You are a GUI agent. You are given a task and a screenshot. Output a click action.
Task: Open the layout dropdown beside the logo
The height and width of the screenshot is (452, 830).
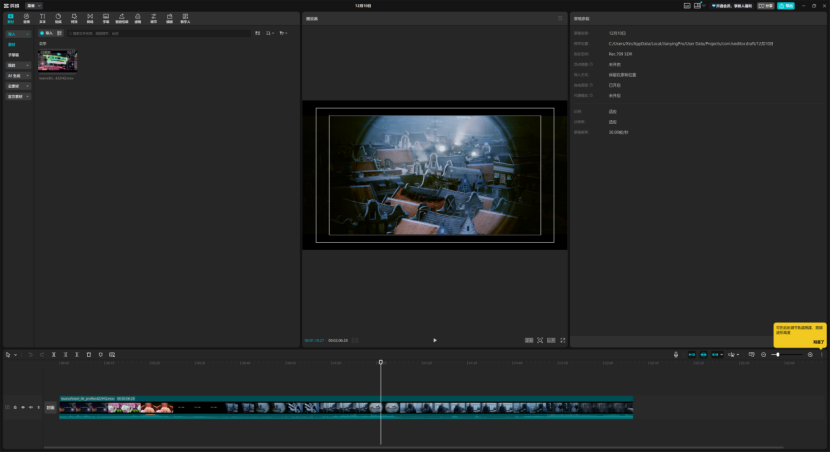[x=34, y=5]
